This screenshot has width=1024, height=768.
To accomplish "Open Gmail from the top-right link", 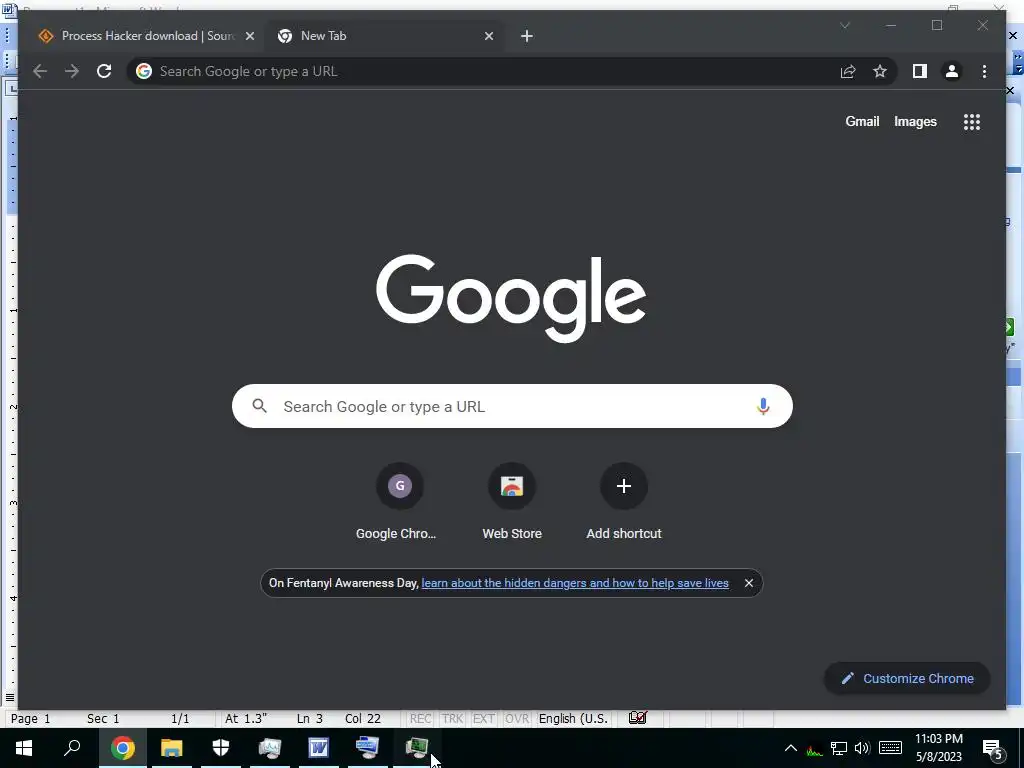I will 862,121.
